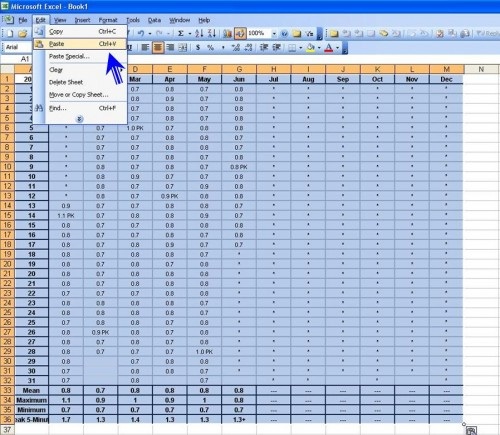Open the Data menu
Viewport: 500px width, 435px height.
[154, 20]
